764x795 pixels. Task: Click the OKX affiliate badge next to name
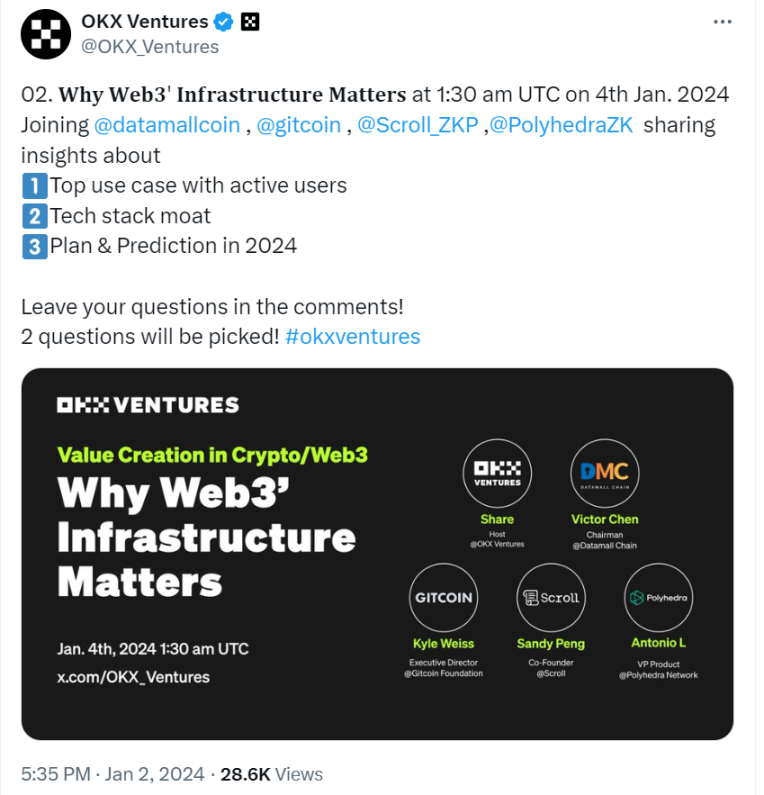pyautogui.click(x=249, y=22)
